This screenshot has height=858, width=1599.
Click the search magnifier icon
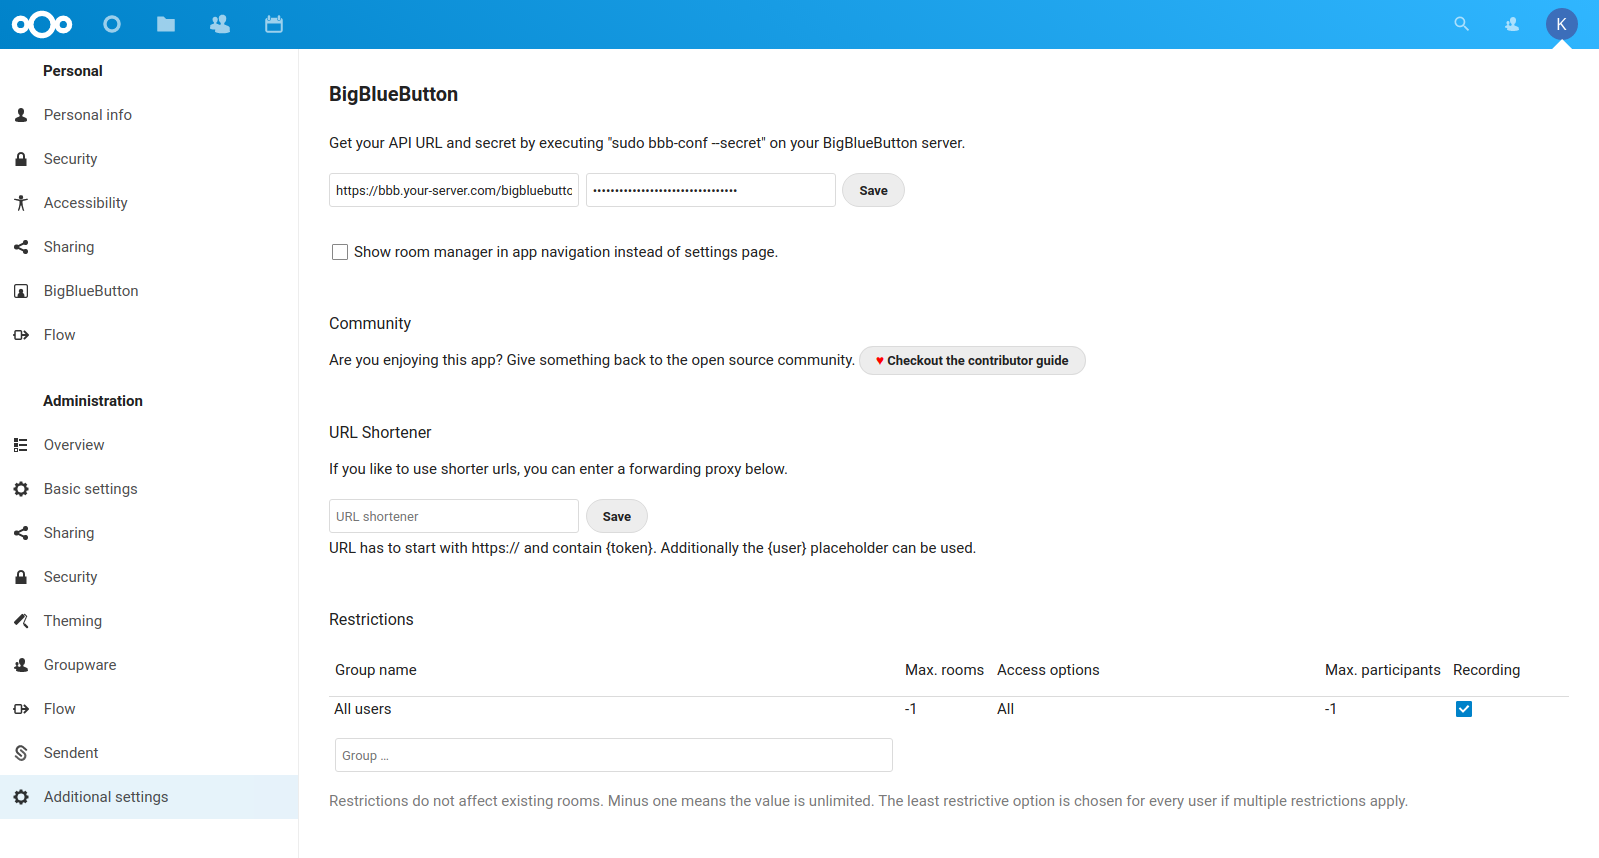coord(1461,24)
